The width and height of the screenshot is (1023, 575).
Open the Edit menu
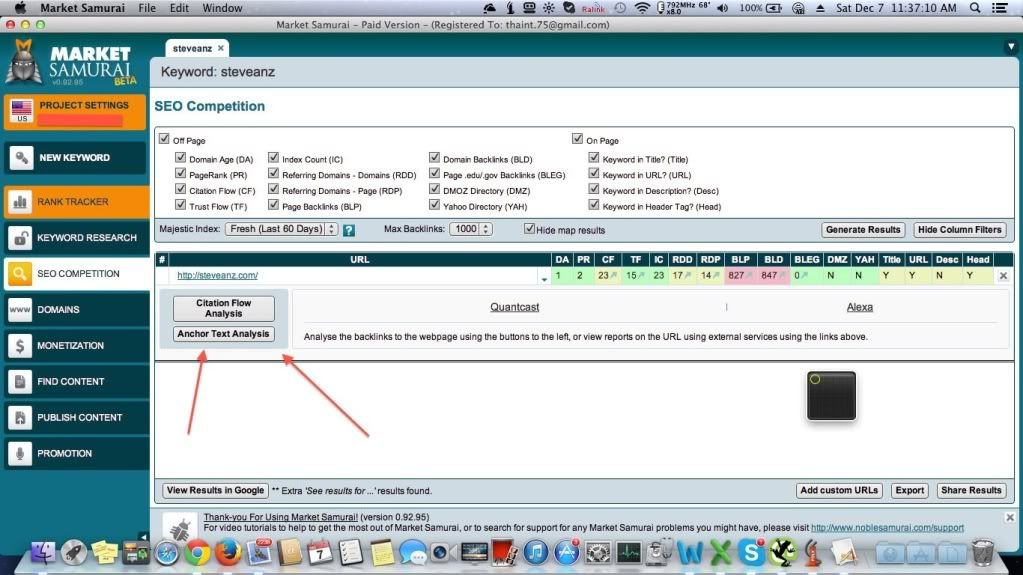179,8
